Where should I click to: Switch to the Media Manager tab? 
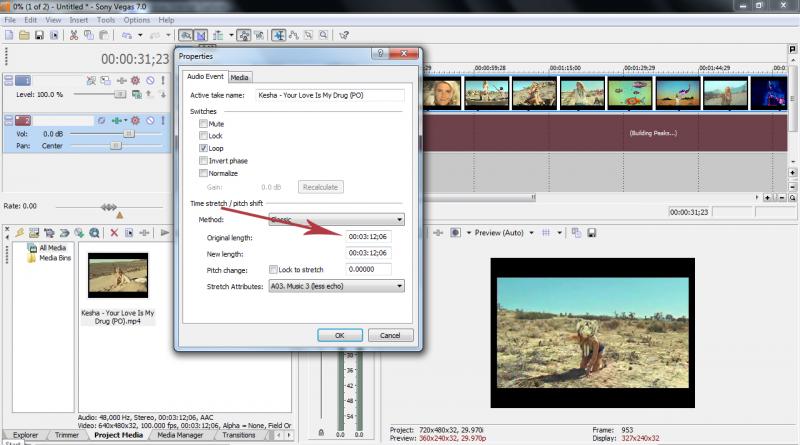(180, 435)
